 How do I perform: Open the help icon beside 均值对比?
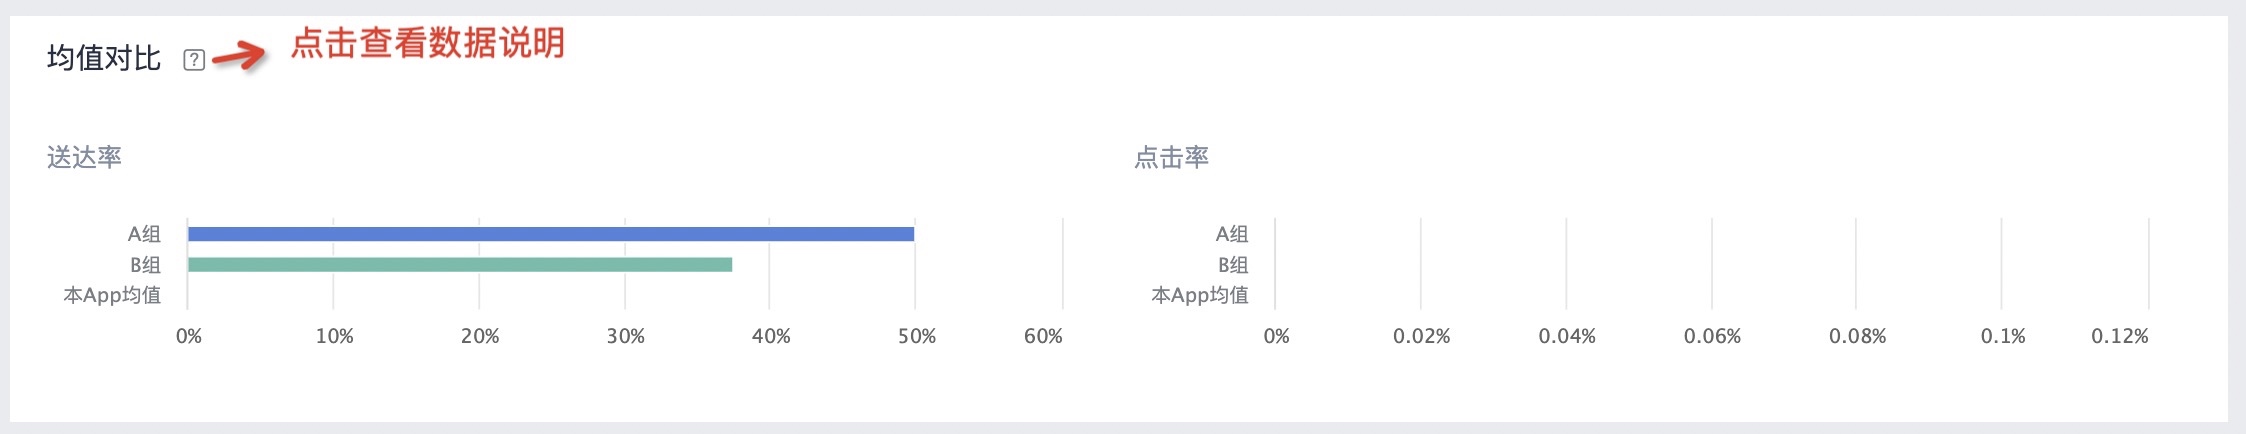194,60
